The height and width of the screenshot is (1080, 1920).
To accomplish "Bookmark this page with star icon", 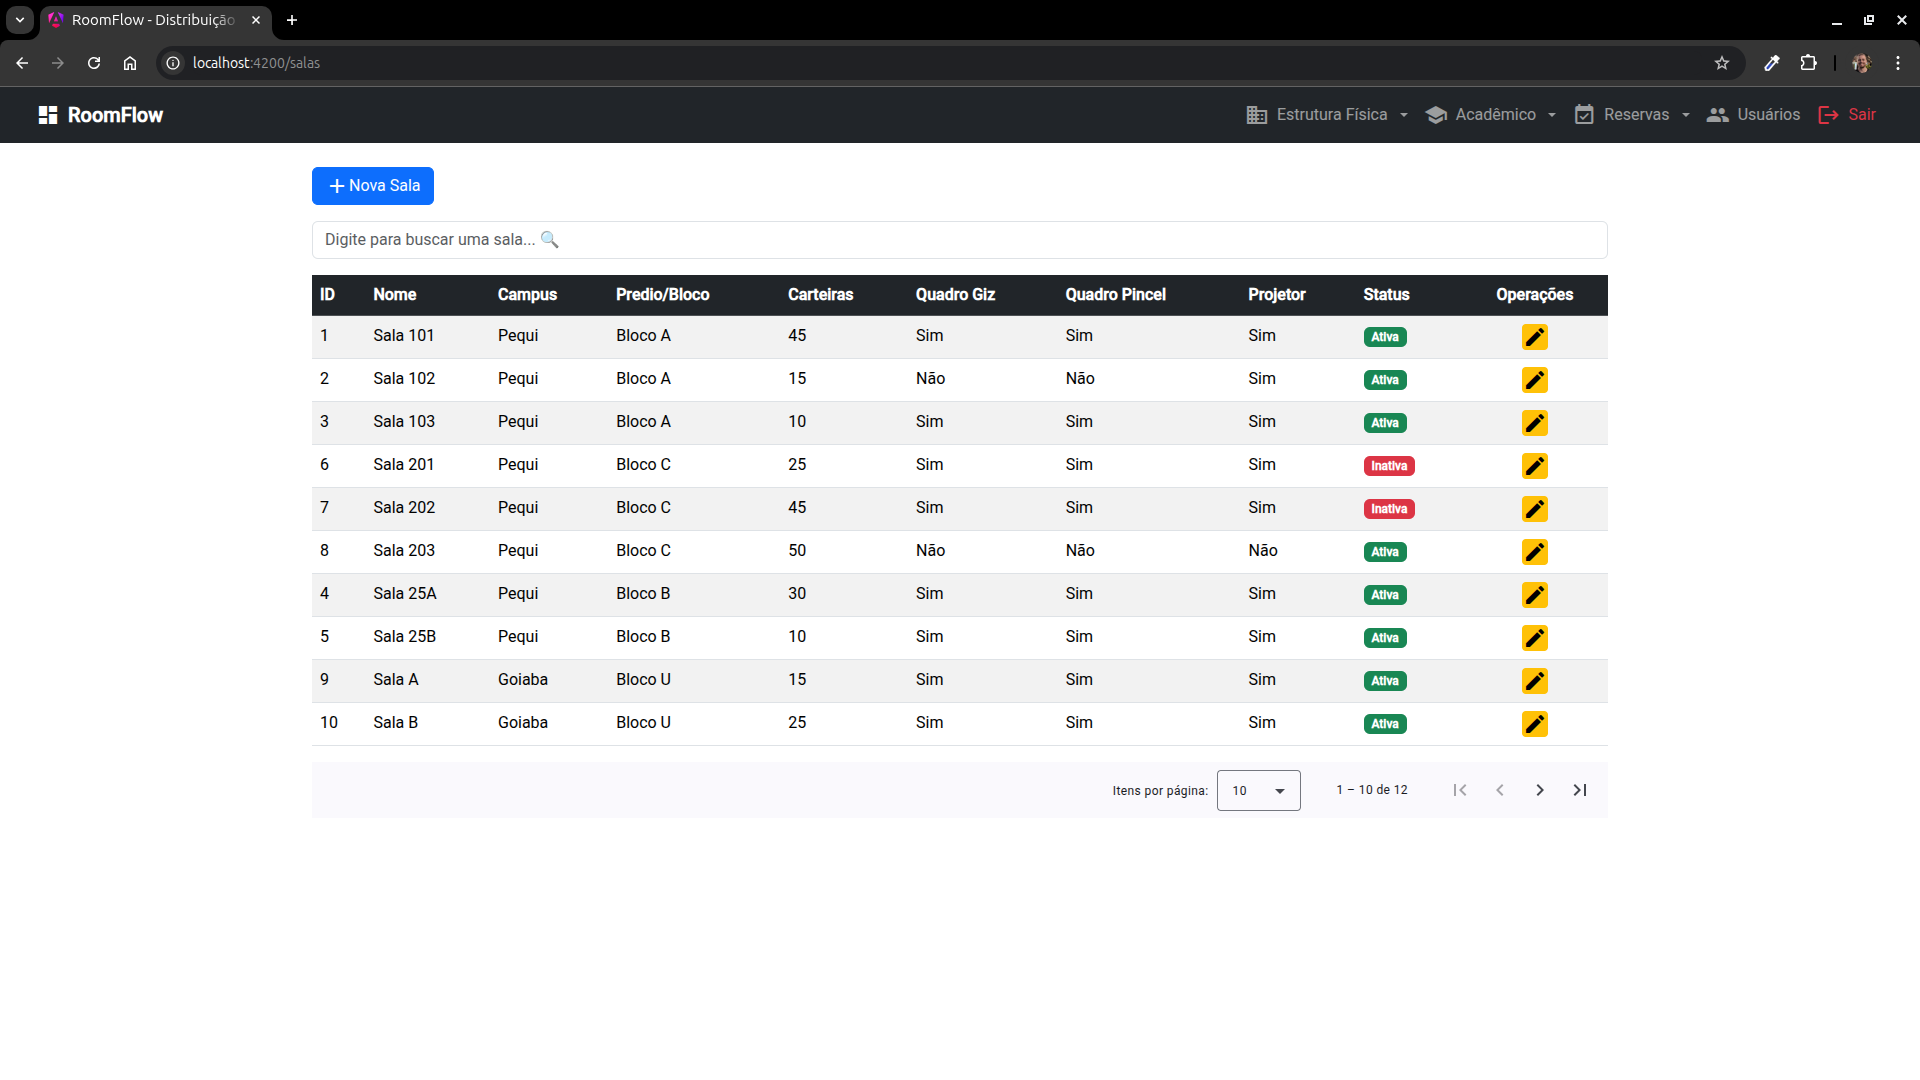I will (1721, 63).
